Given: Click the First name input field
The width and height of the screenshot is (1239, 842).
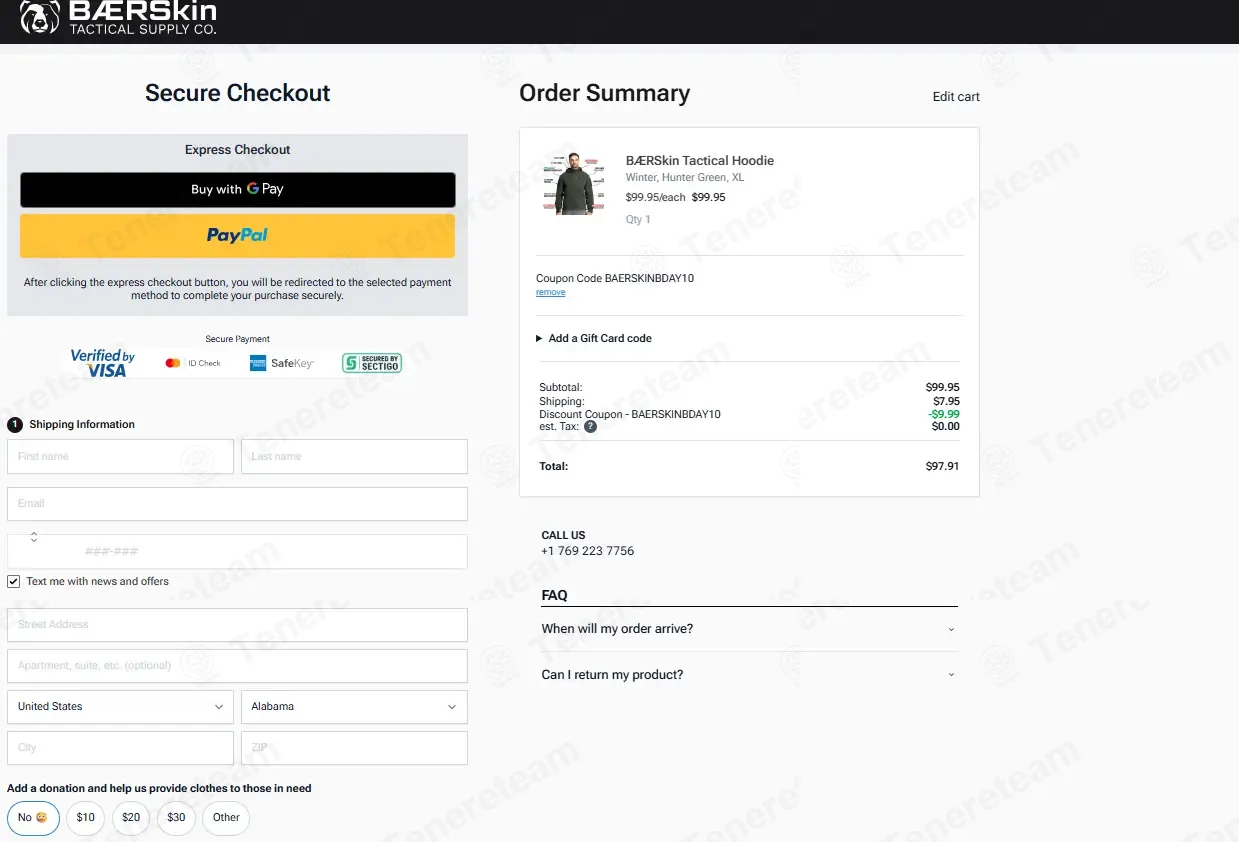Looking at the screenshot, I should (120, 456).
